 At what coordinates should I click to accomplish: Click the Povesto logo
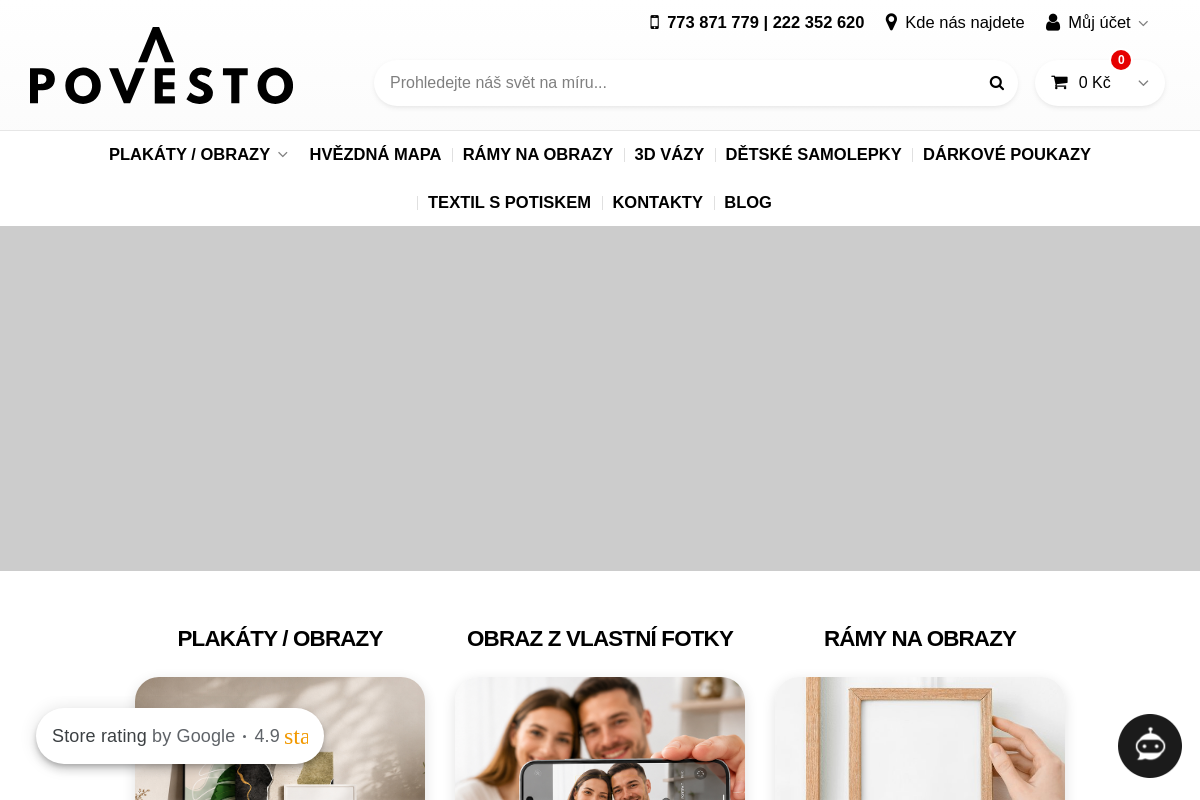click(161, 66)
